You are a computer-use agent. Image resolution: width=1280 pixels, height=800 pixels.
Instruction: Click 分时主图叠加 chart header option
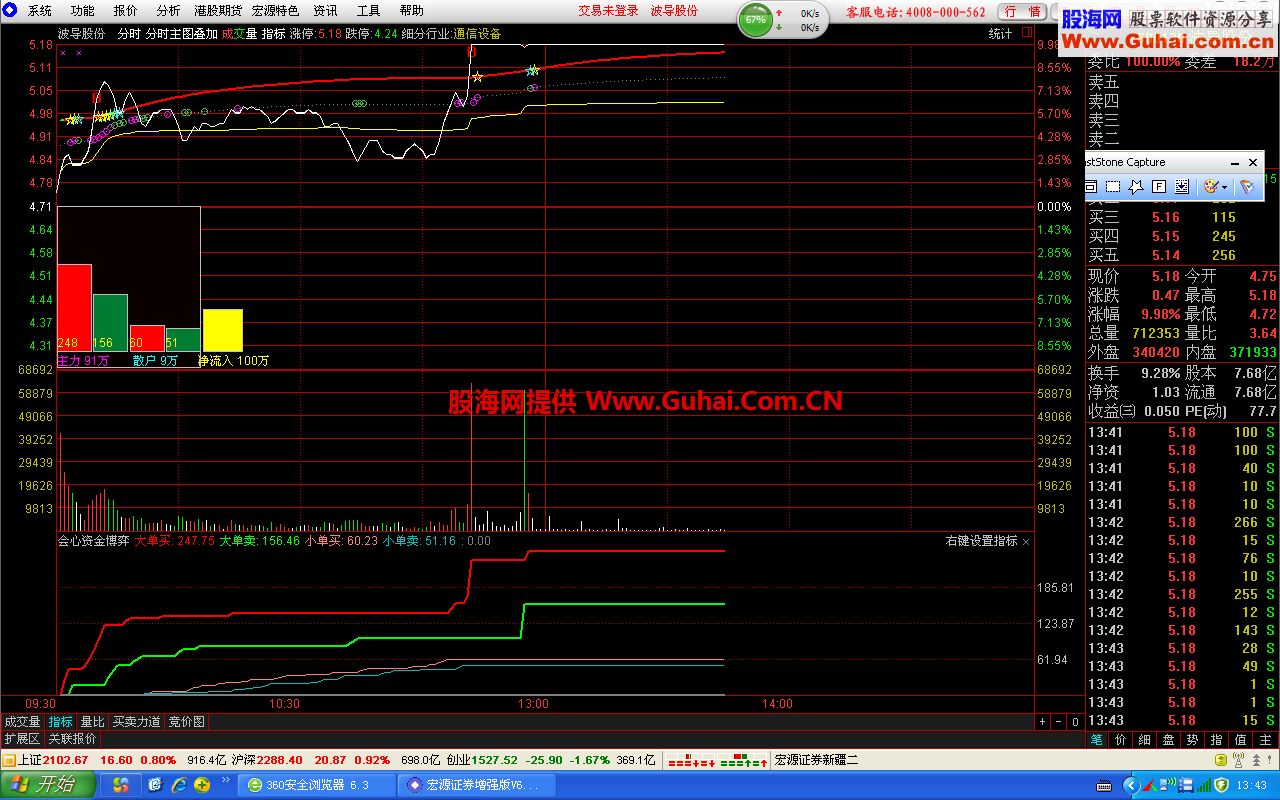[182, 33]
